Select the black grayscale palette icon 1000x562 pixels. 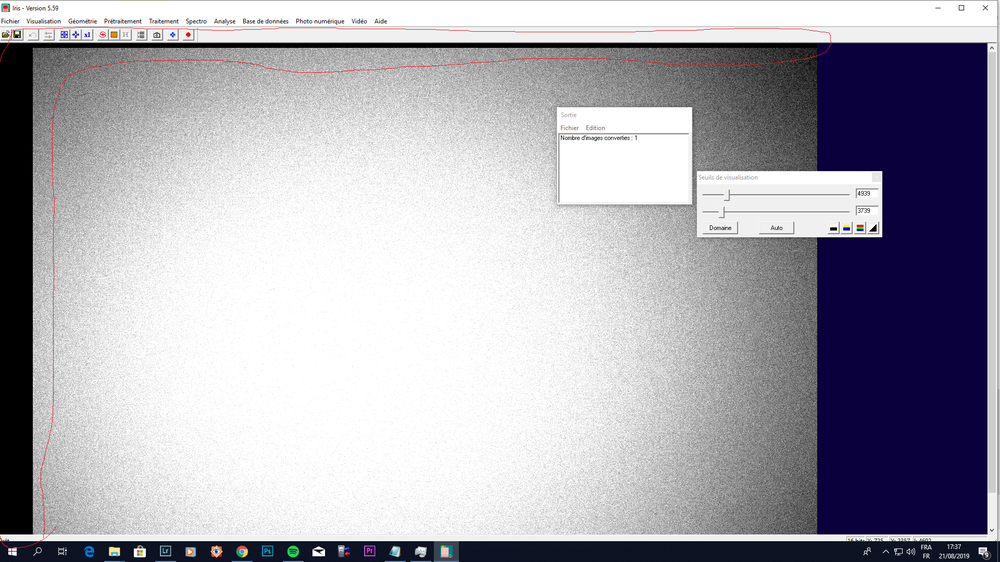click(834, 228)
